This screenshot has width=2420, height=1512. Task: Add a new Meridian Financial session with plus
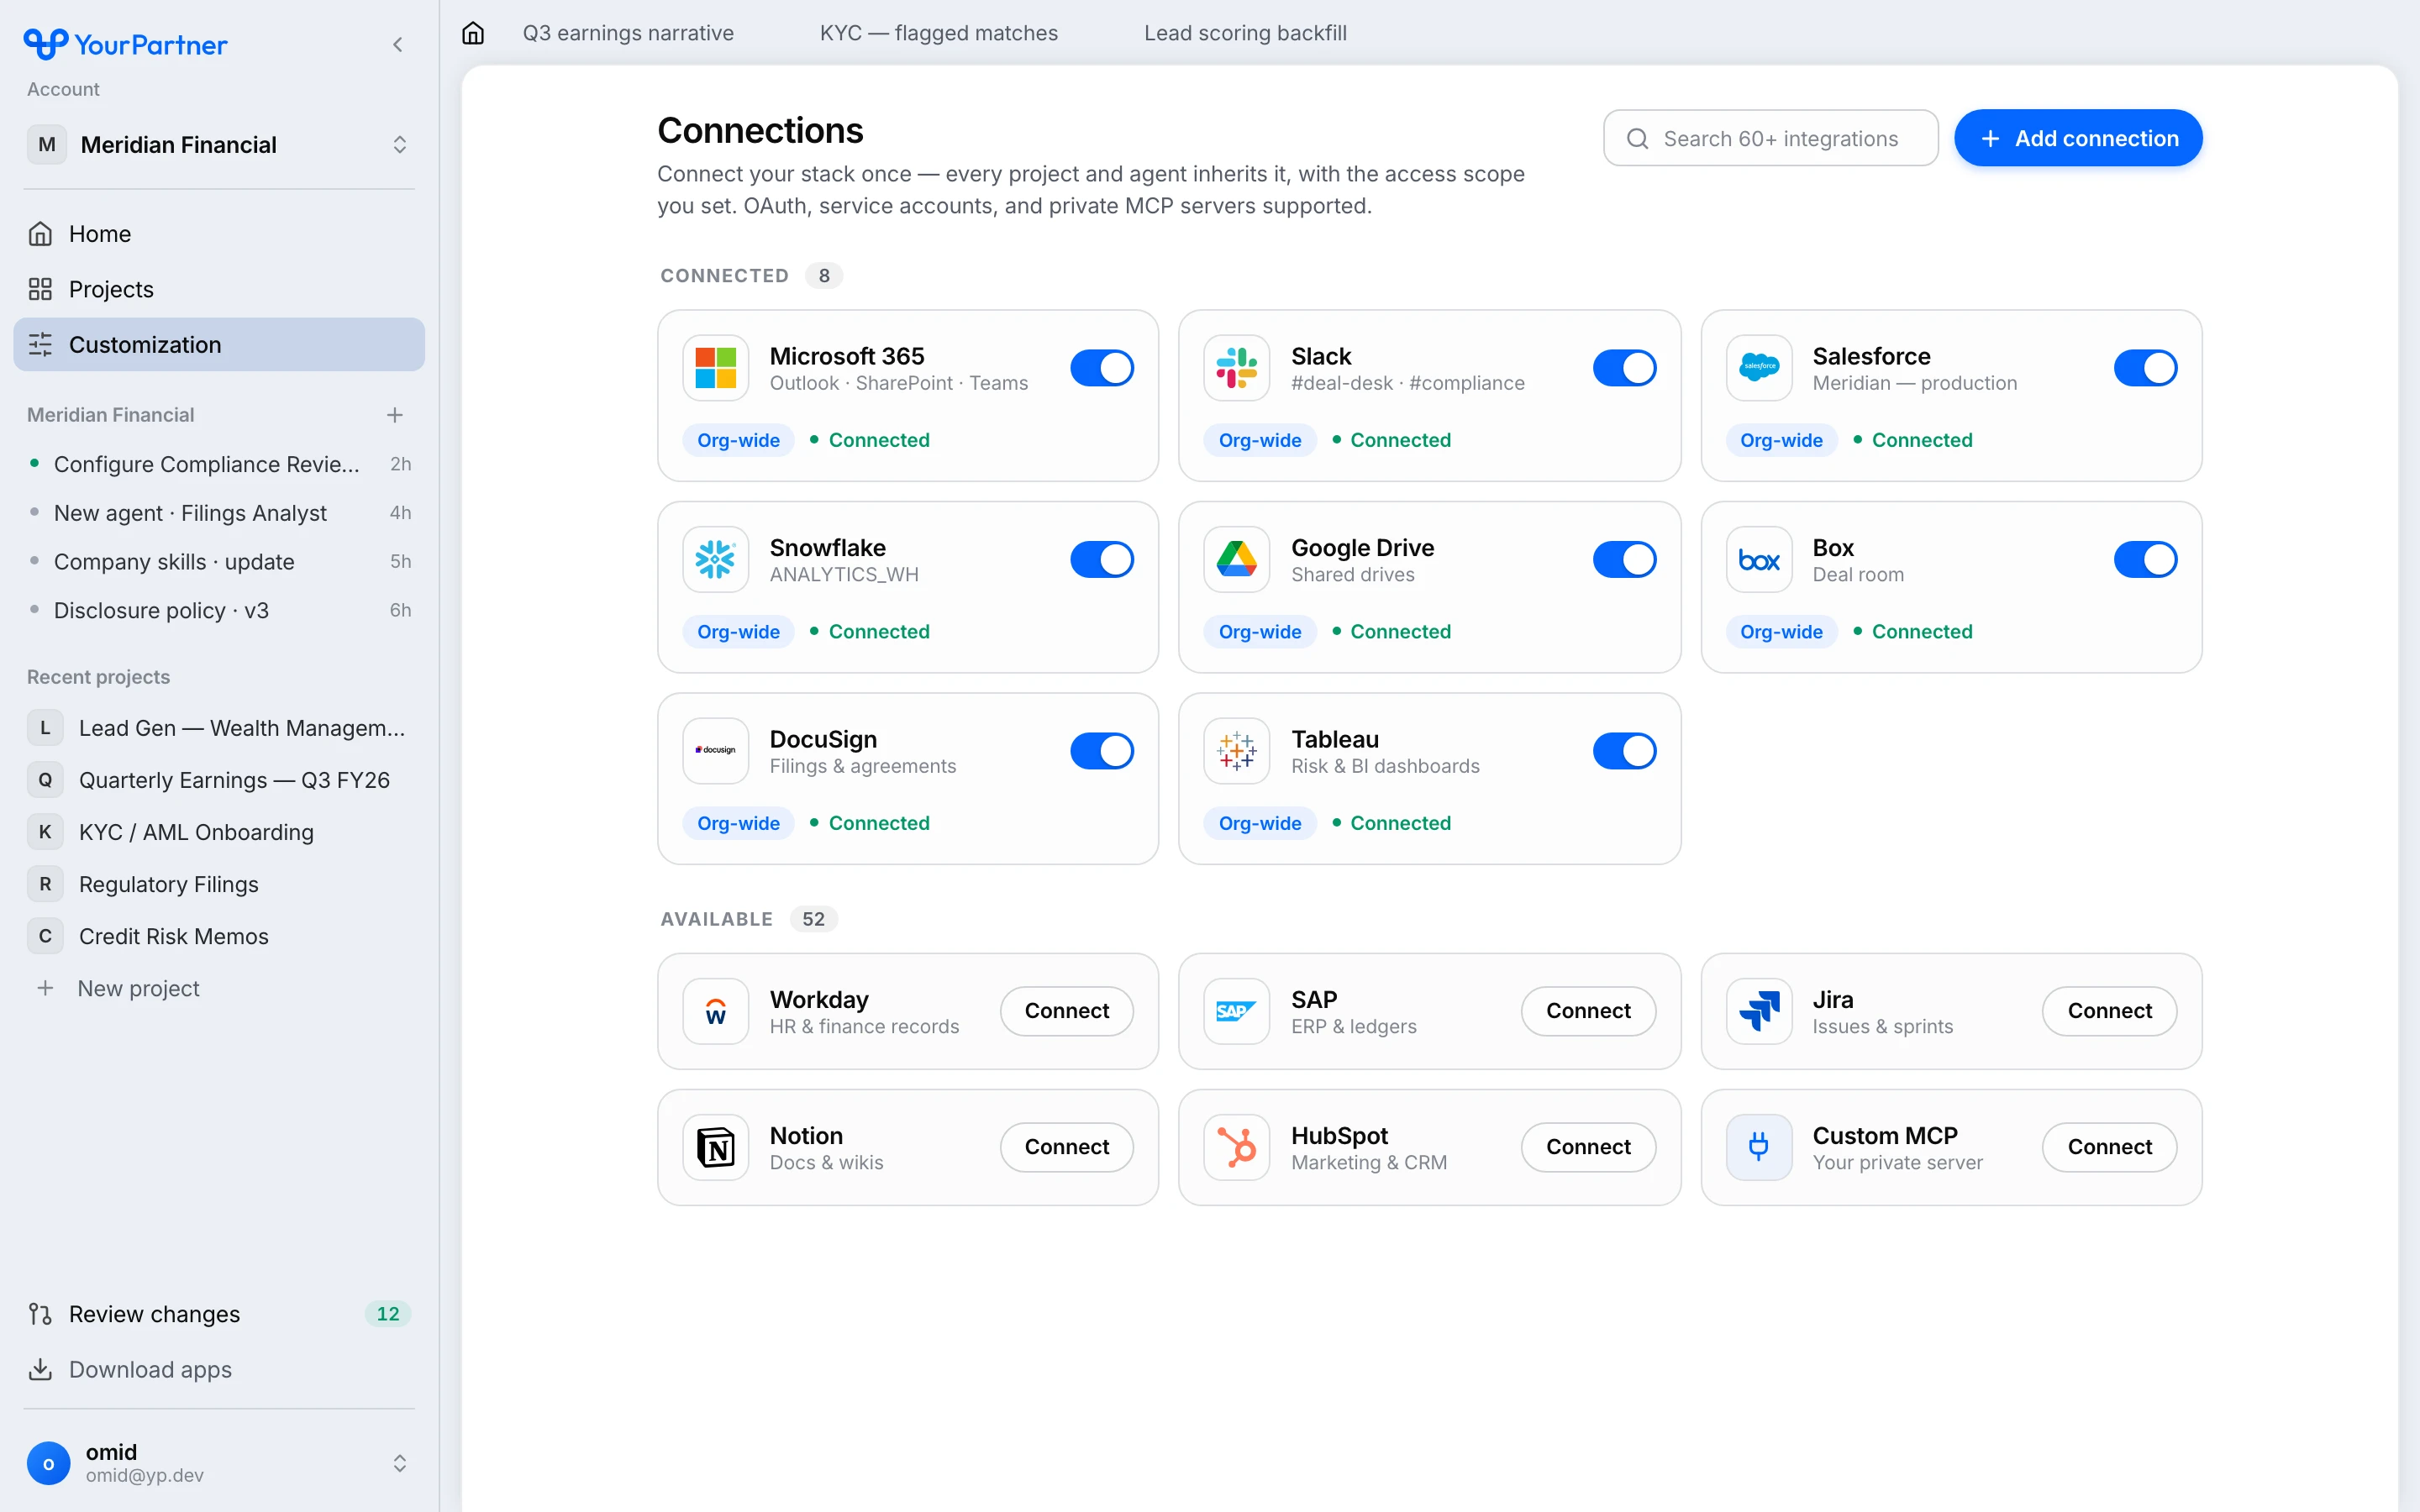tap(395, 415)
